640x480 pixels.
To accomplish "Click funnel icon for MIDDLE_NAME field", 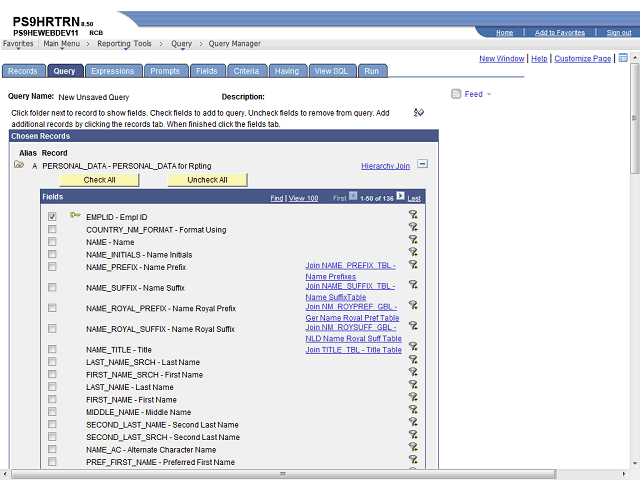I will coord(413,409).
